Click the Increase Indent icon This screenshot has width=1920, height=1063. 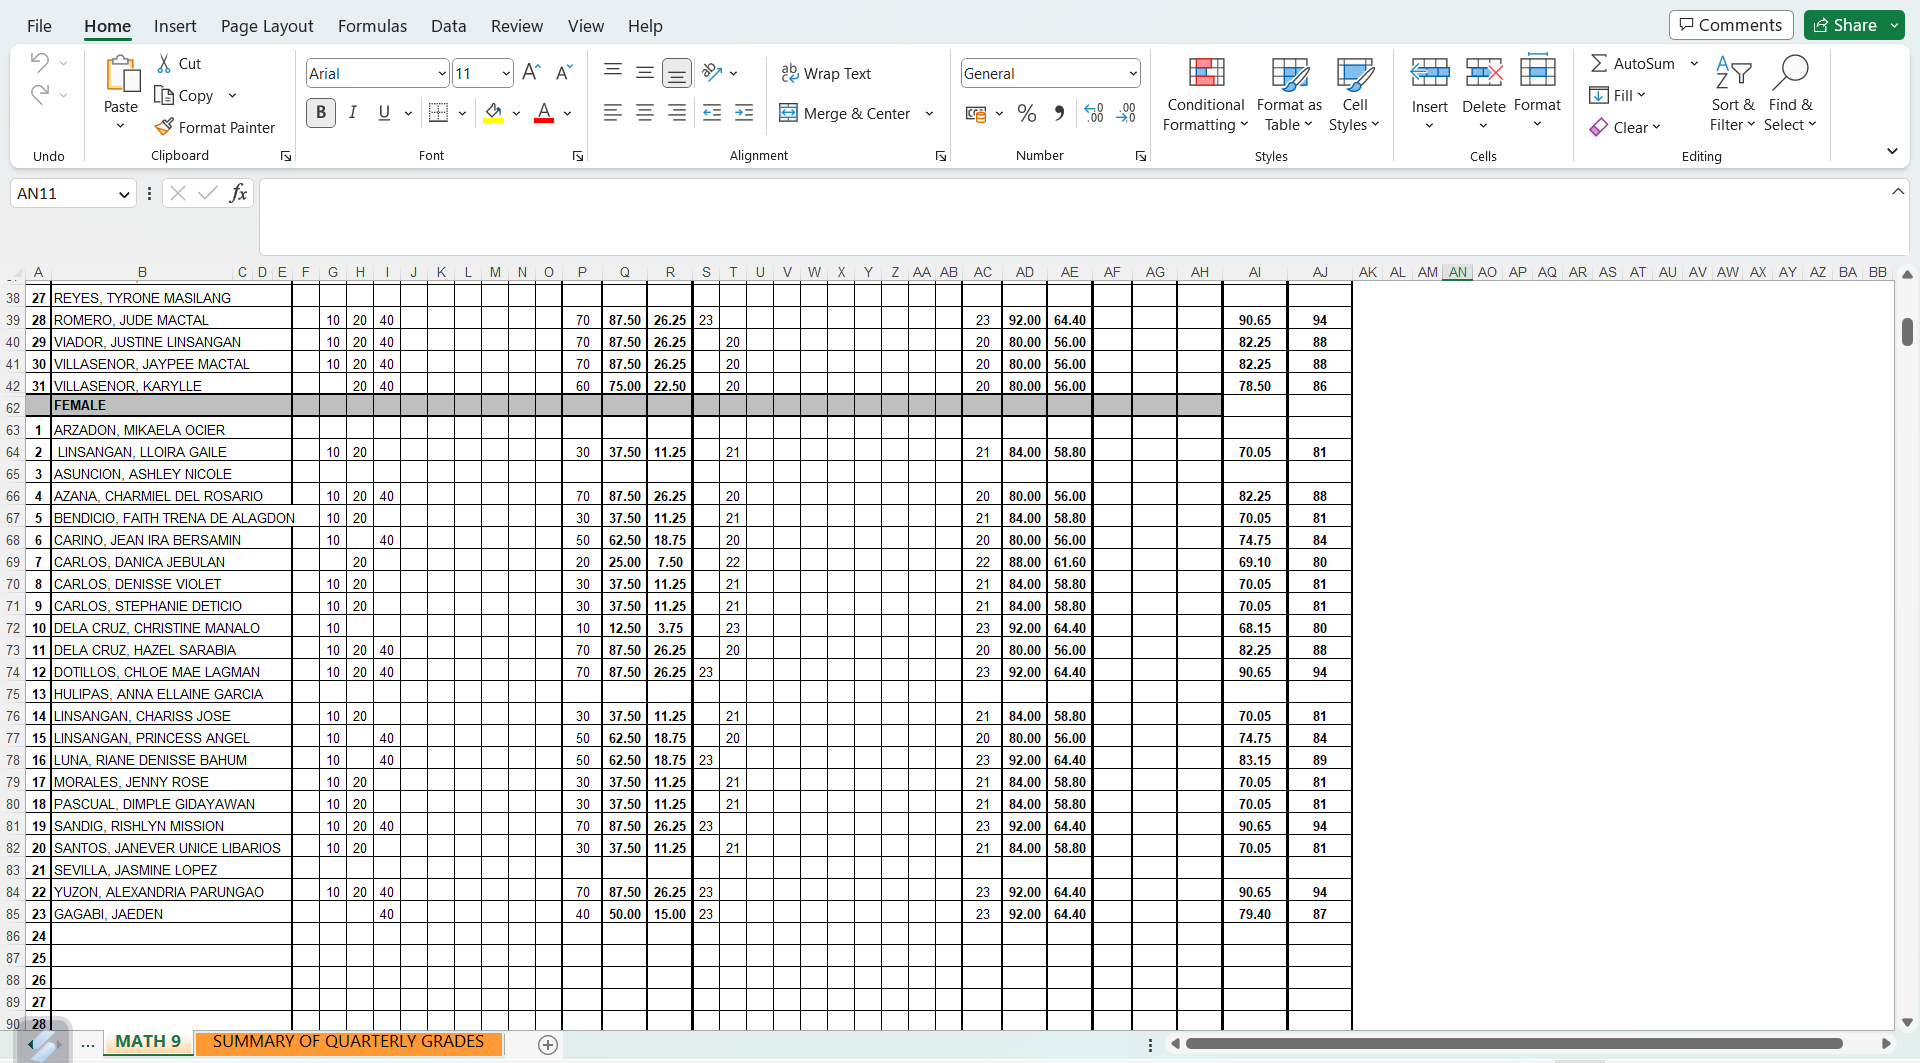pos(744,113)
